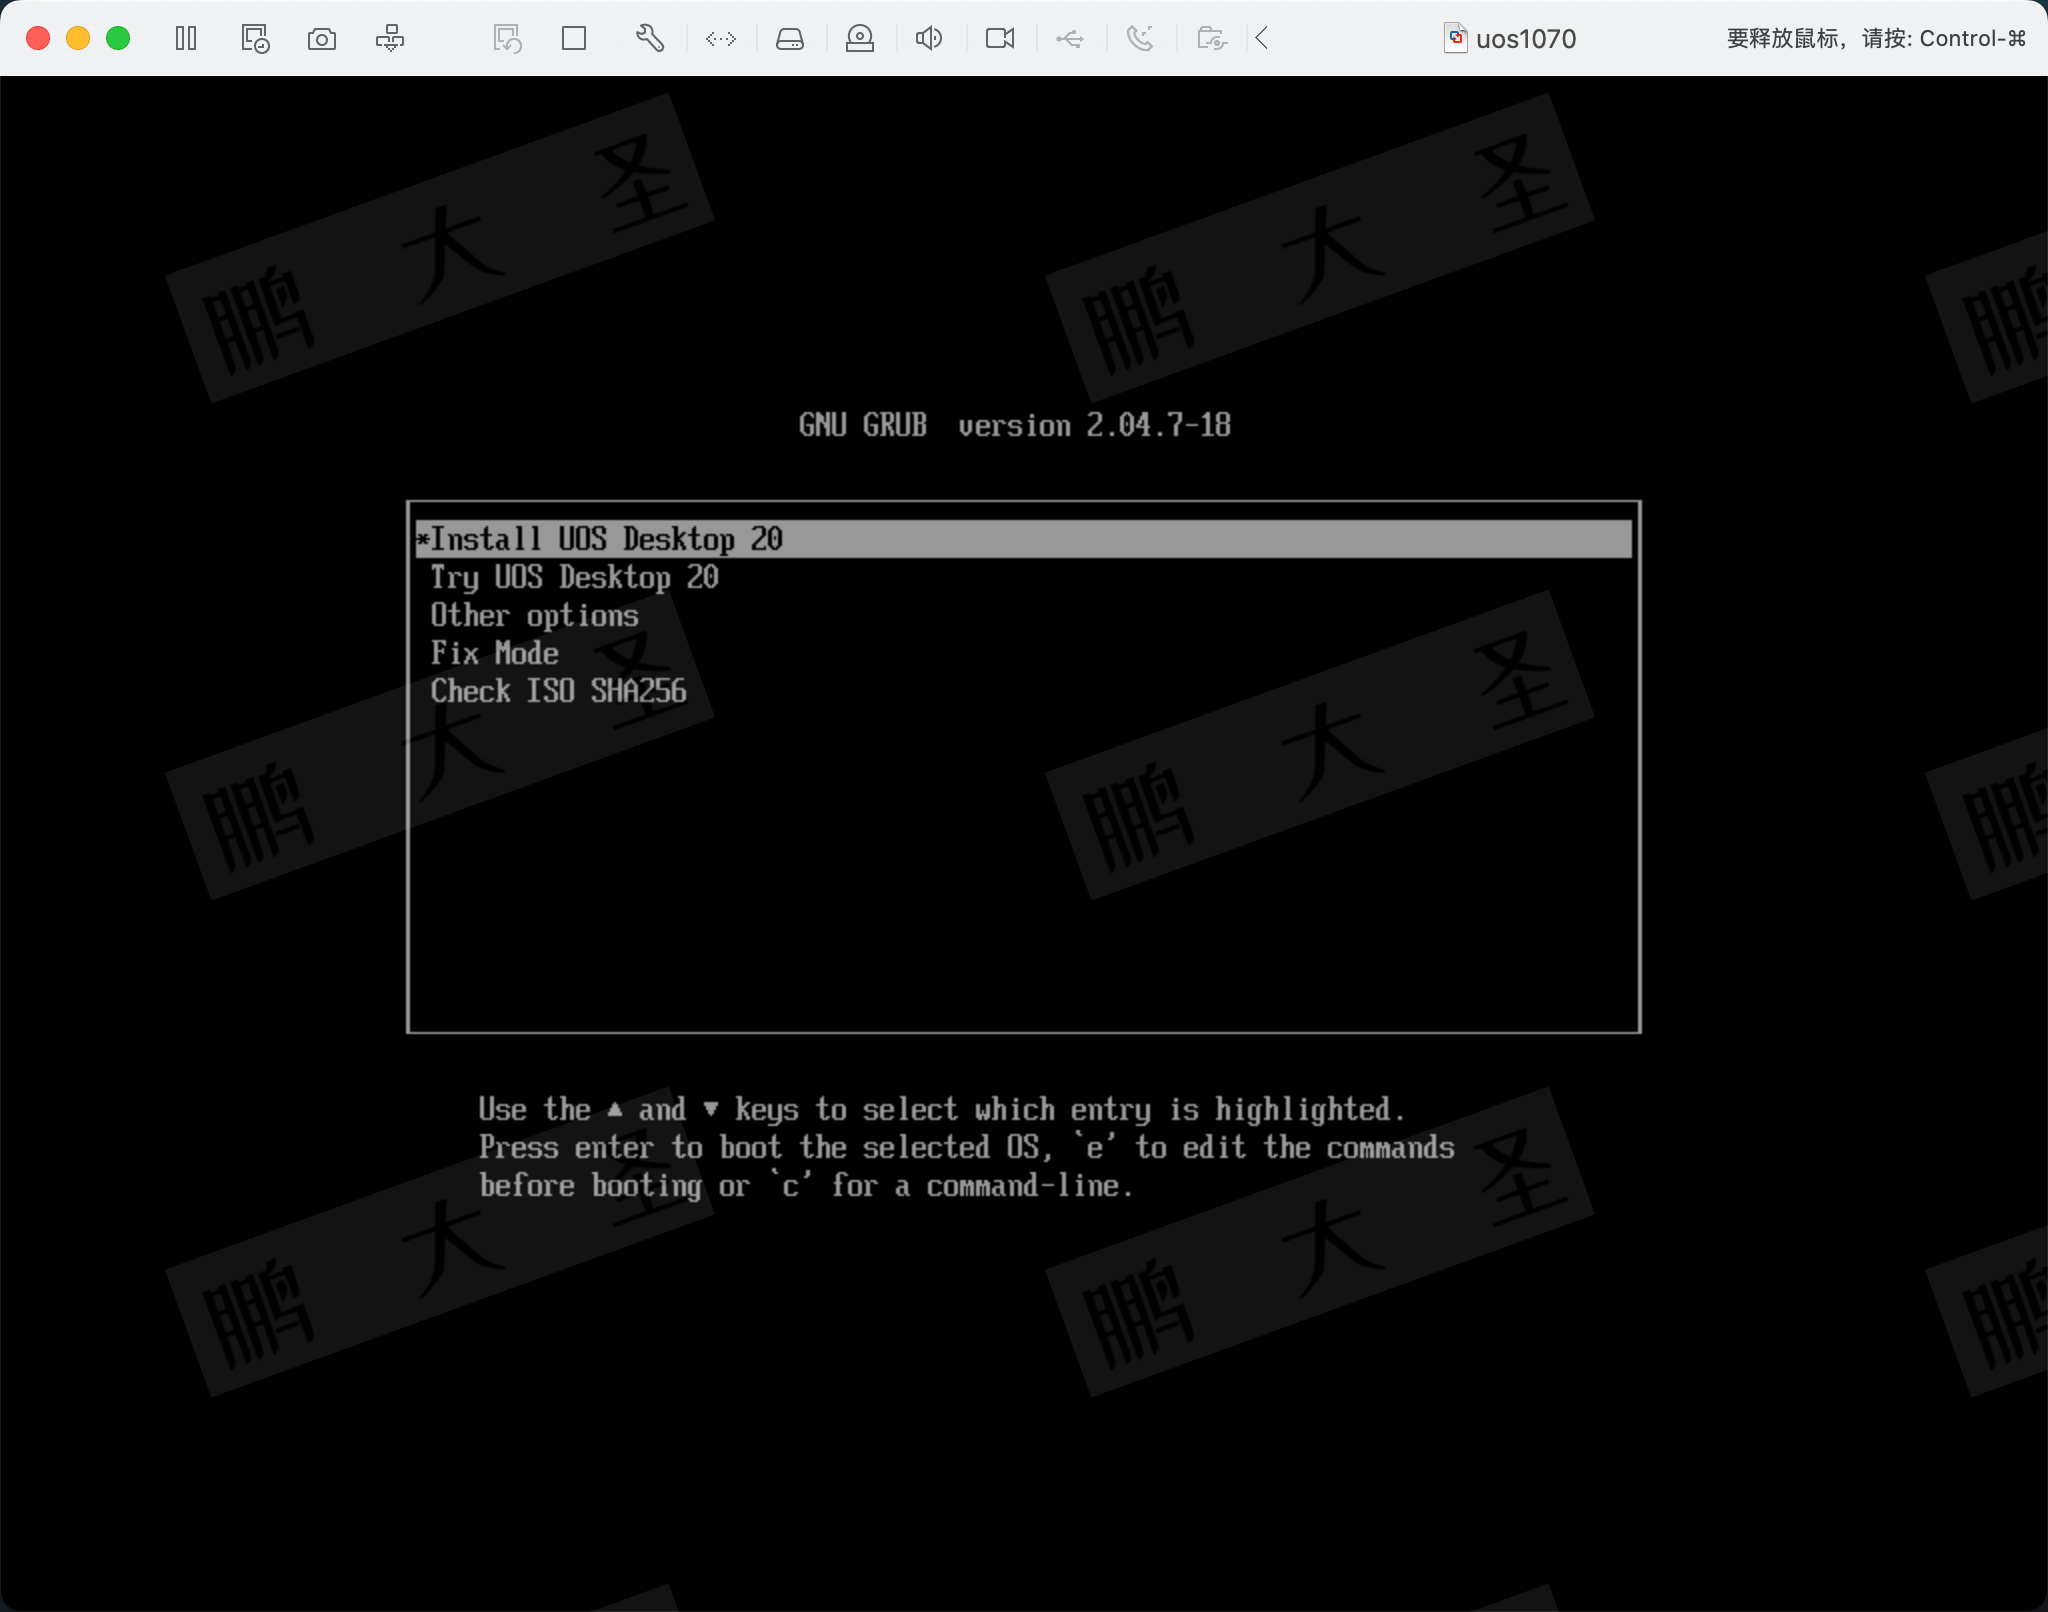The width and height of the screenshot is (2048, 1612).
Task: Click the revert snapshot icon
Action: click(x=507, y=39)
